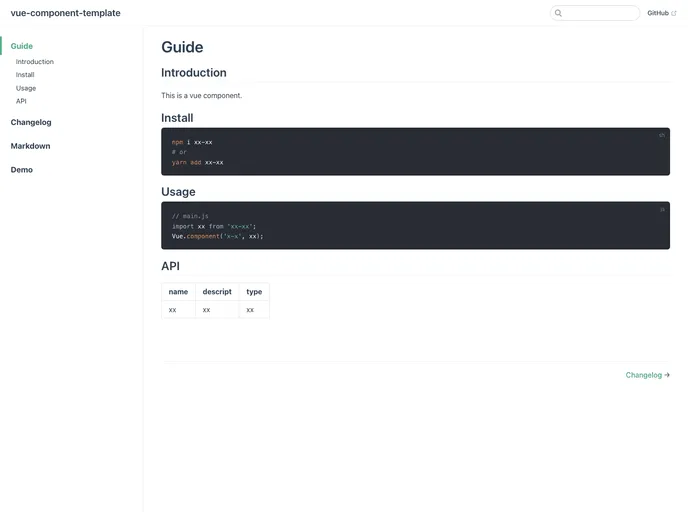Image resolution: width=688 pixels, height=512 pixels.
Task: Click the search magnifier icon
Action: (x=559, y=13)
